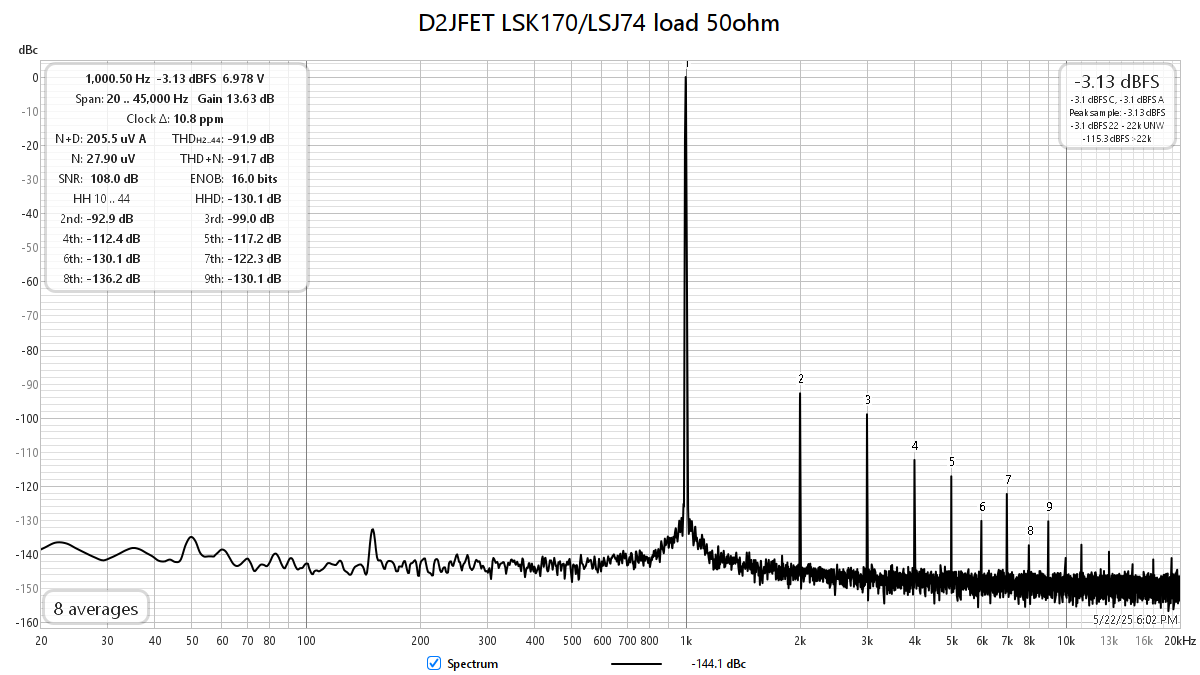Click the harmonic marker labeled 9
This screenshot has height=675, width=1200.
click(1049, 507)
